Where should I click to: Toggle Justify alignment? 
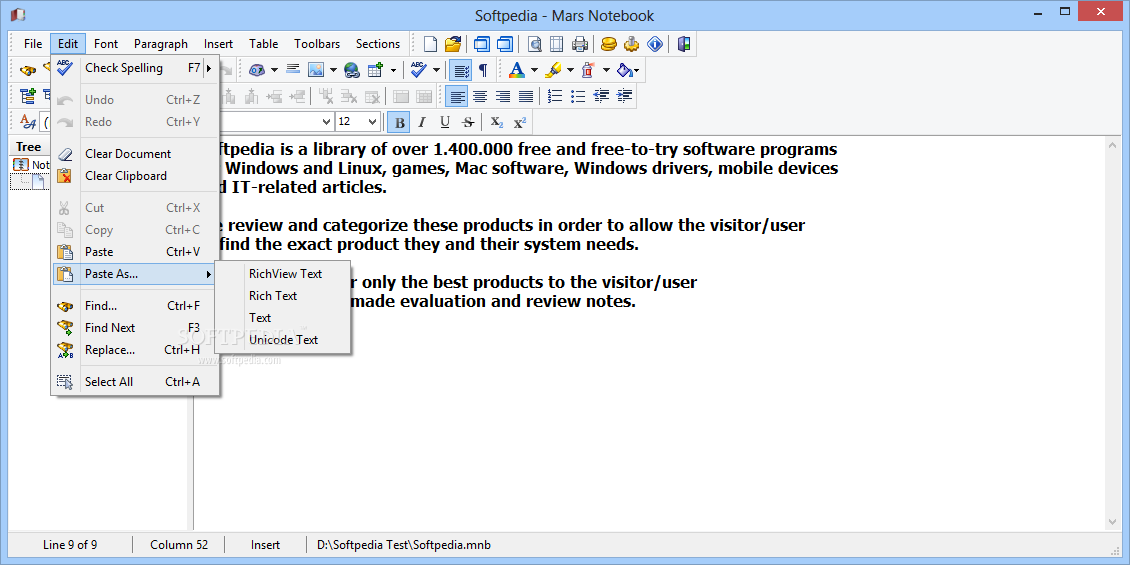tap(526, 96)
